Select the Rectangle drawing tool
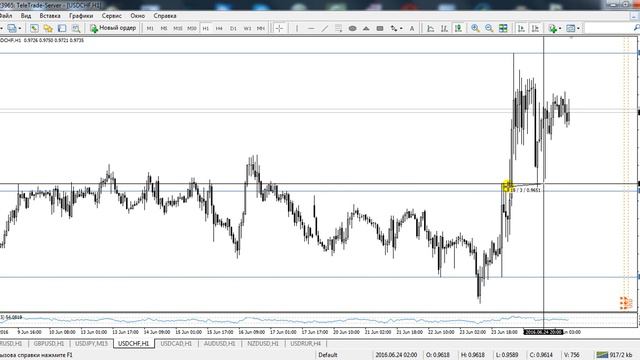Screen dimensions: 640x360 pos(380,28)
